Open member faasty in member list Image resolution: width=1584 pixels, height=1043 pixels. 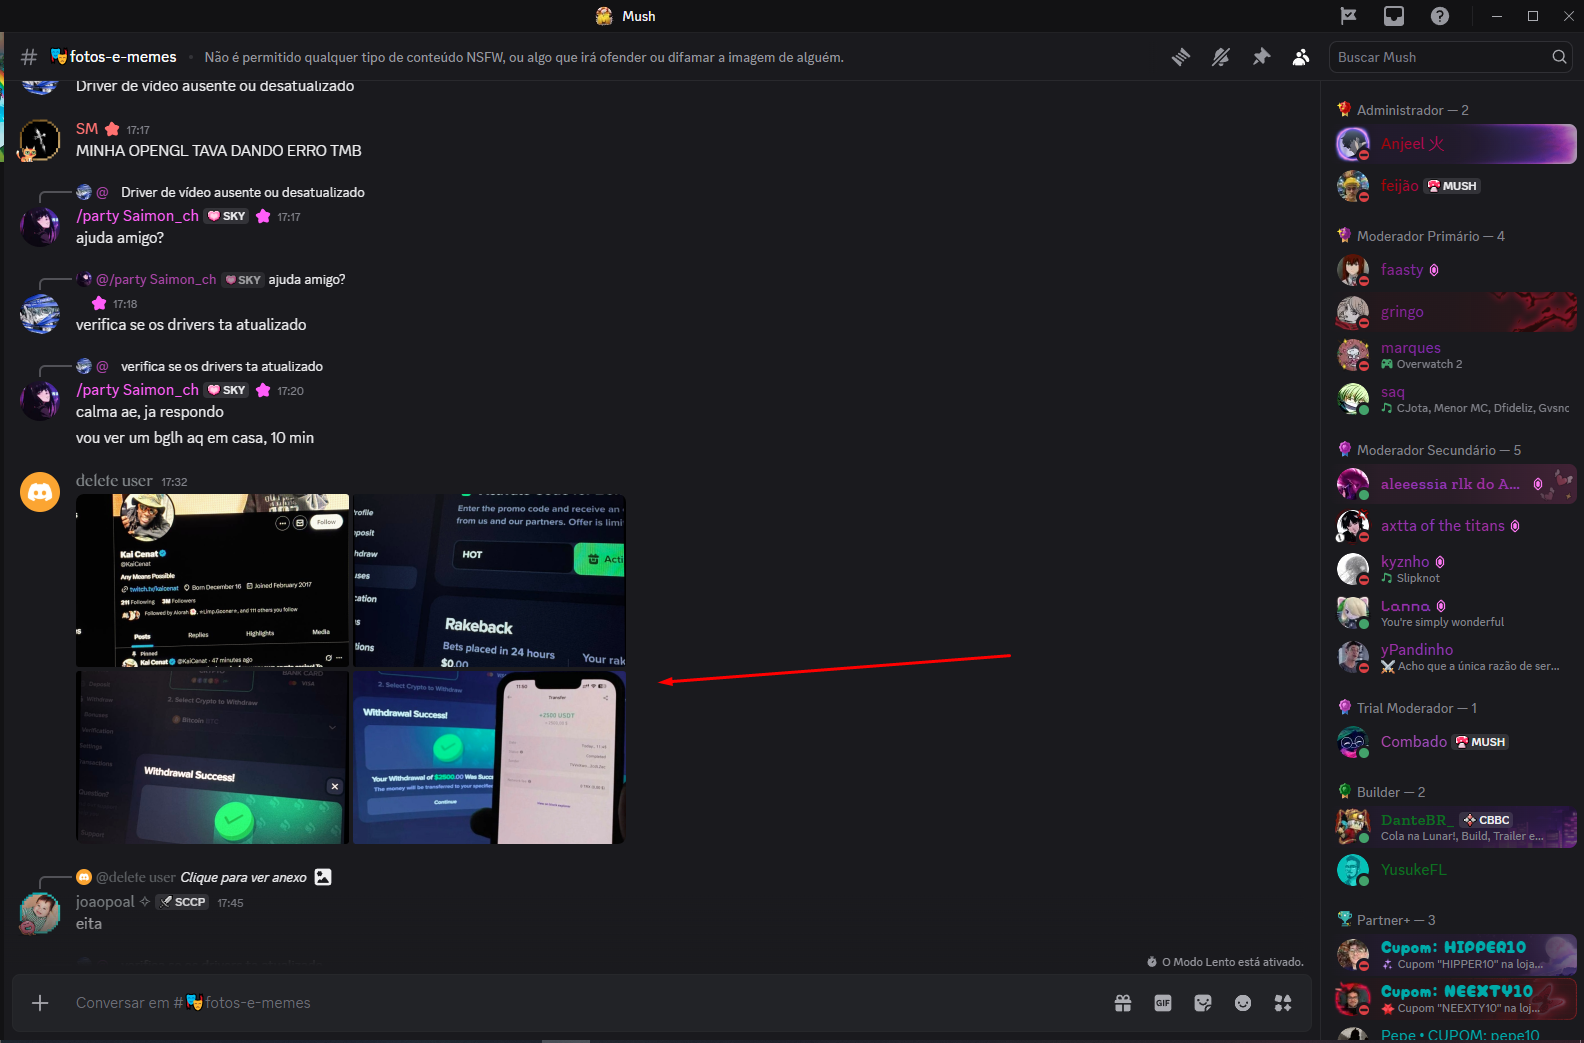pos(1456,270)
